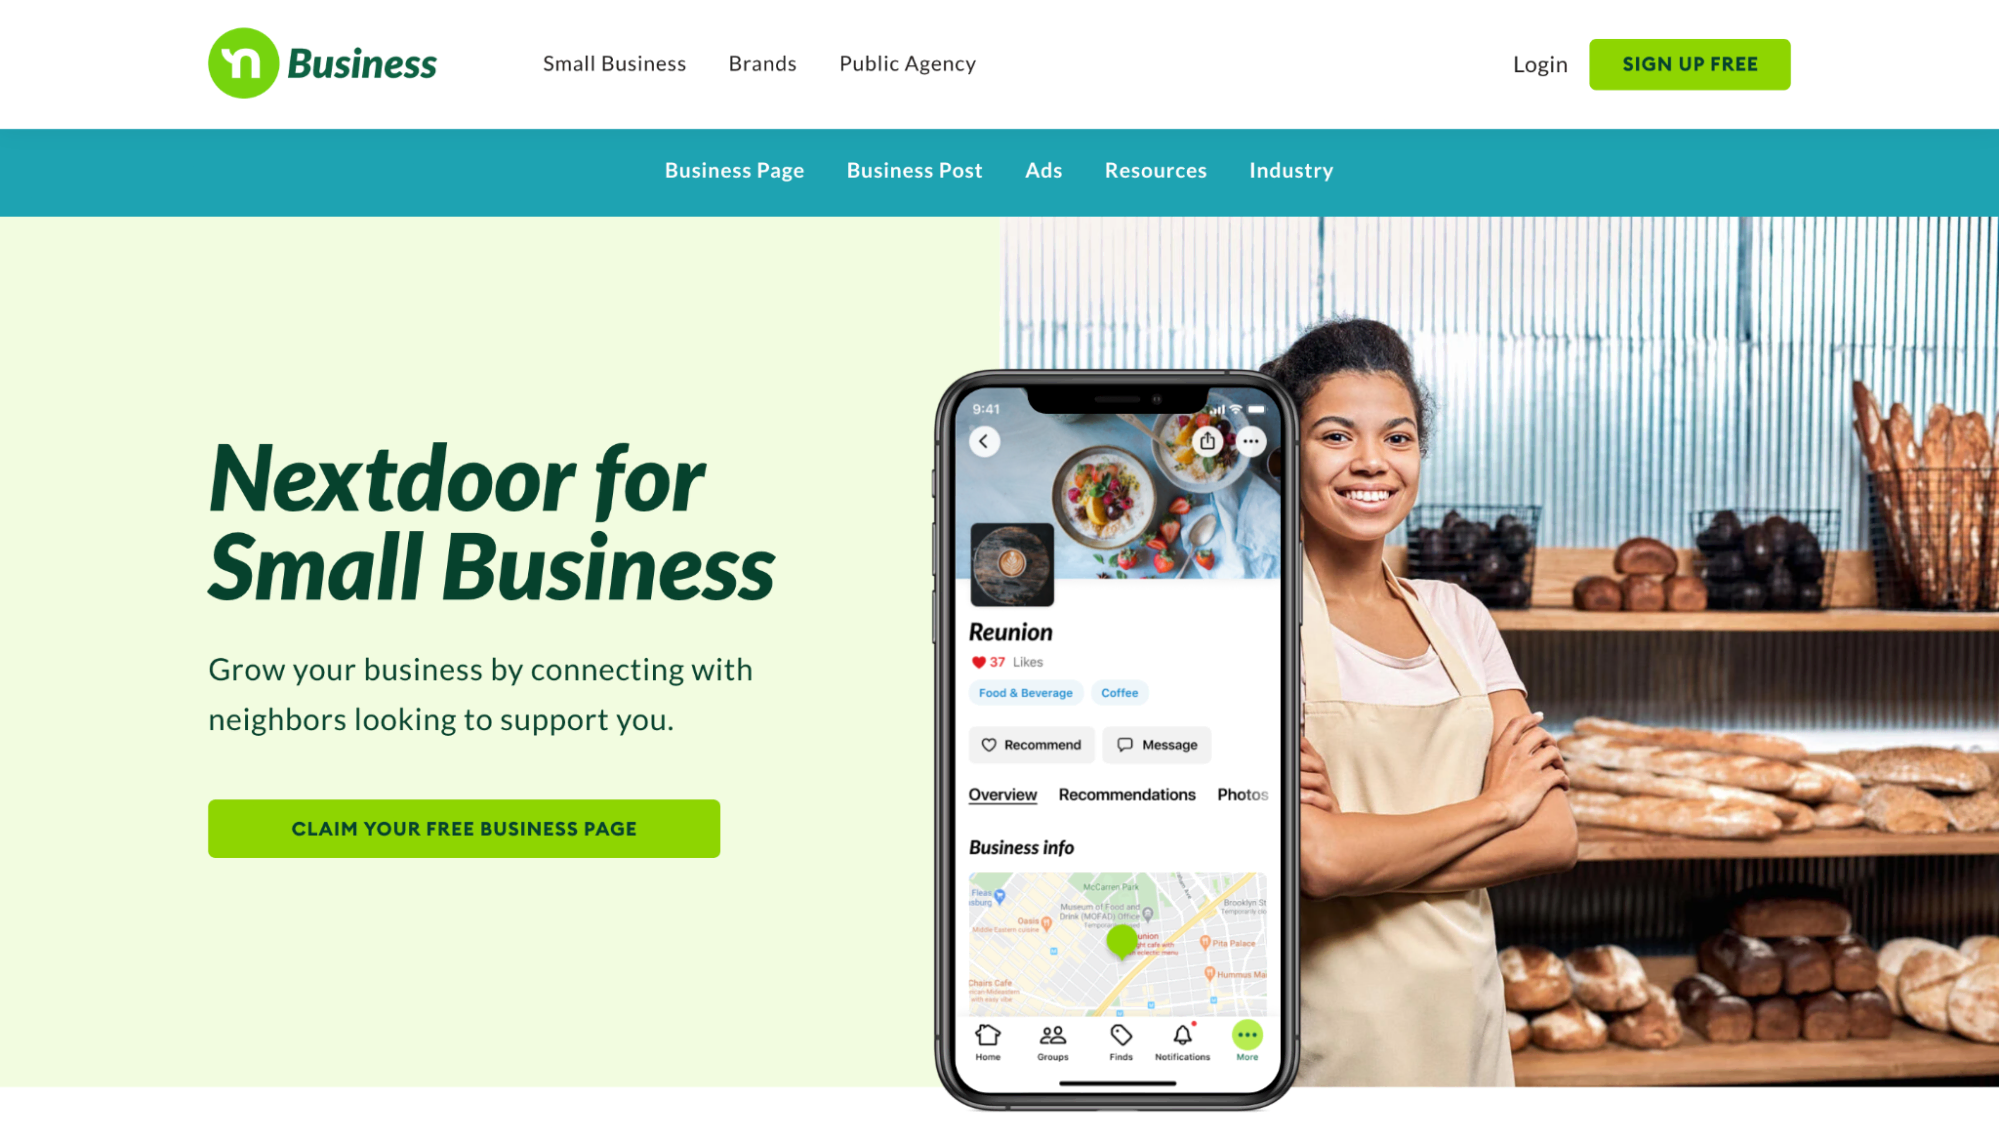Click the Login link
Viewport: 1999px width, 1145px height.
(1540, 63)
